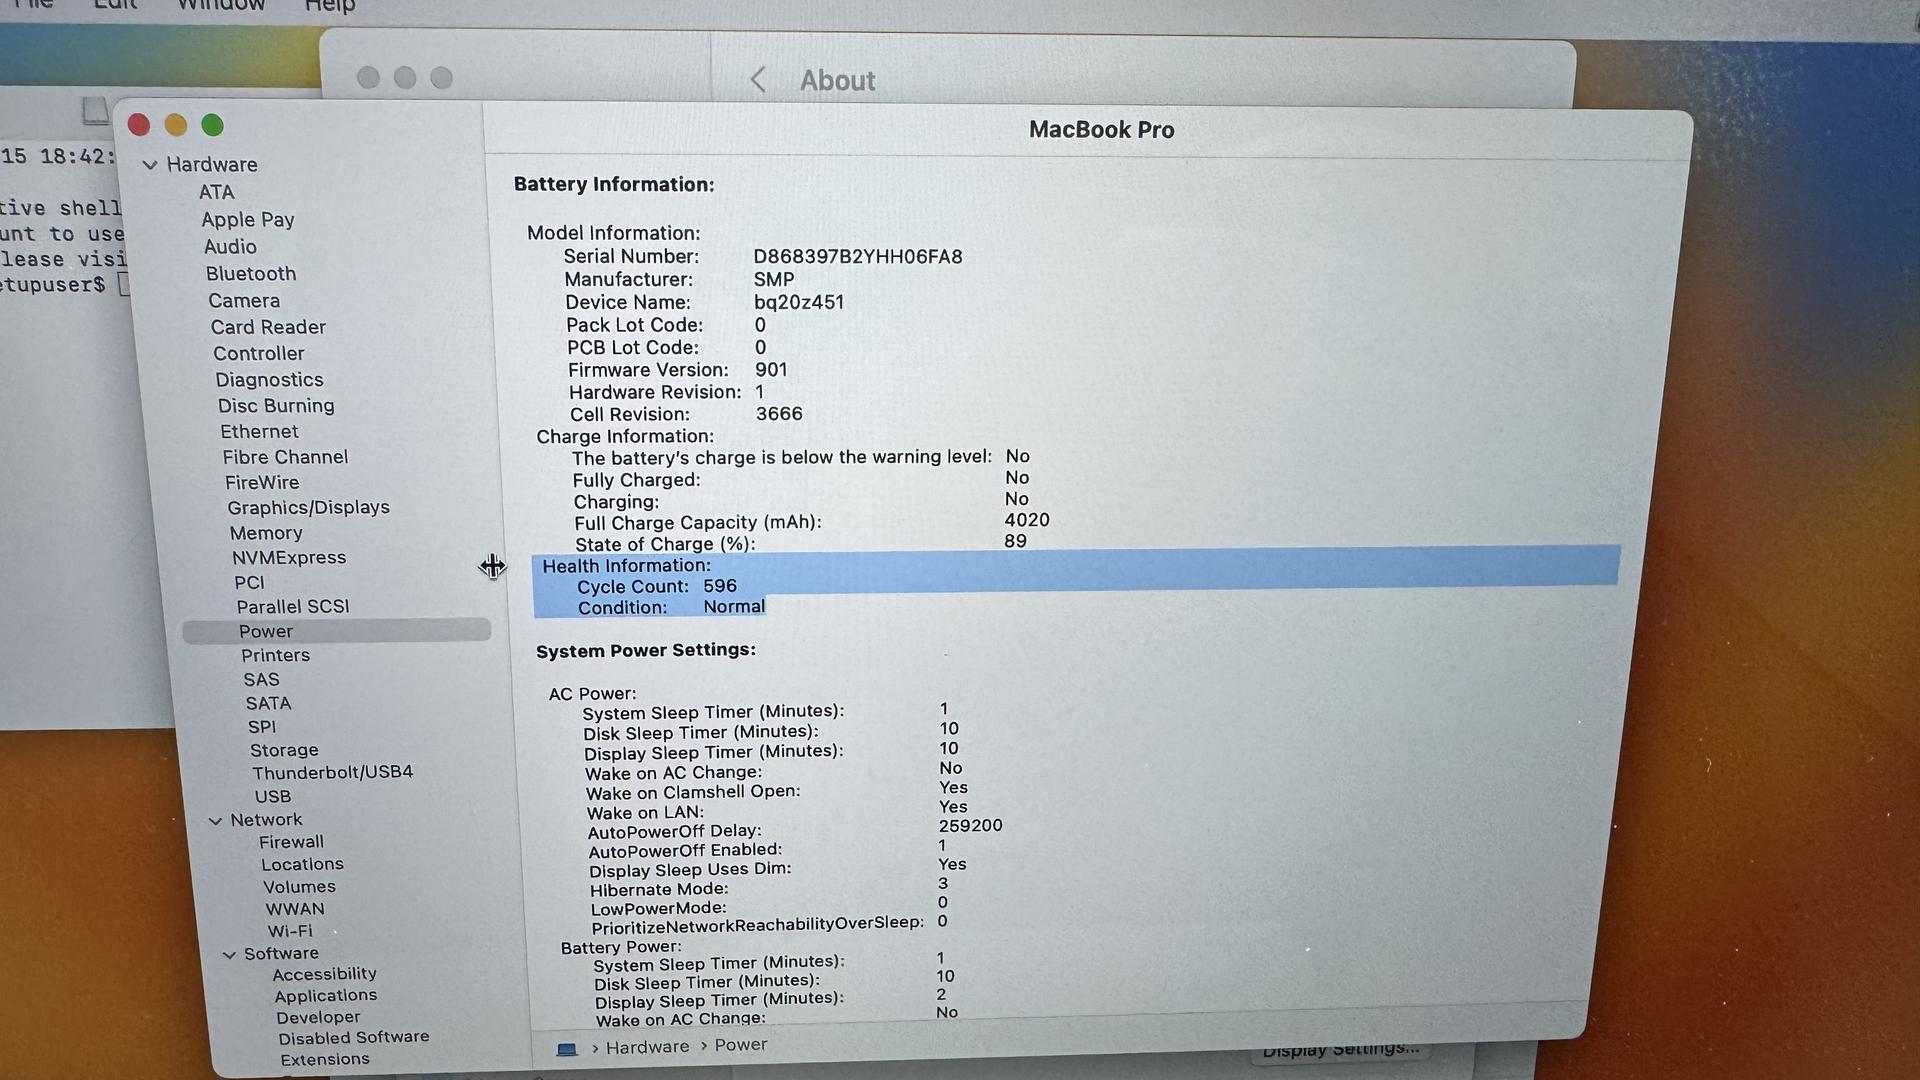Click Power in the bottom path bar
This screenshot has width=1920, height=1080.
pos(740,1045)
